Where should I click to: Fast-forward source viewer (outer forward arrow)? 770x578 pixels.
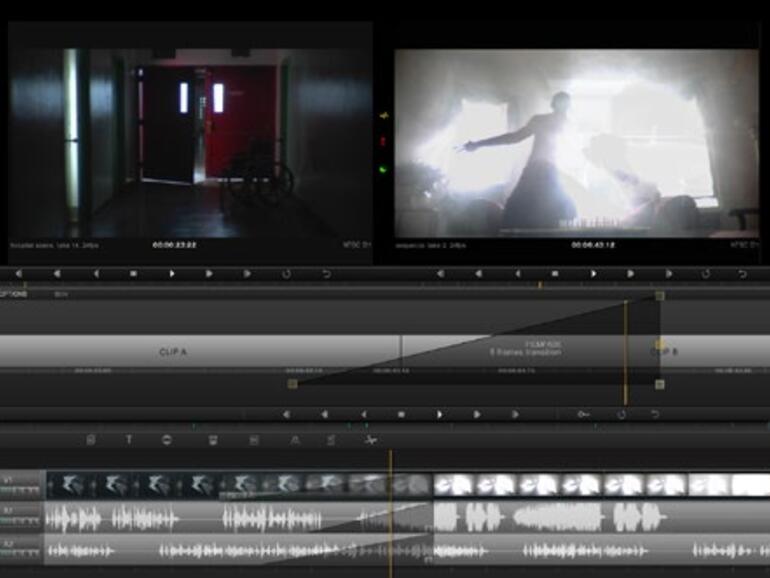[247, 274]
